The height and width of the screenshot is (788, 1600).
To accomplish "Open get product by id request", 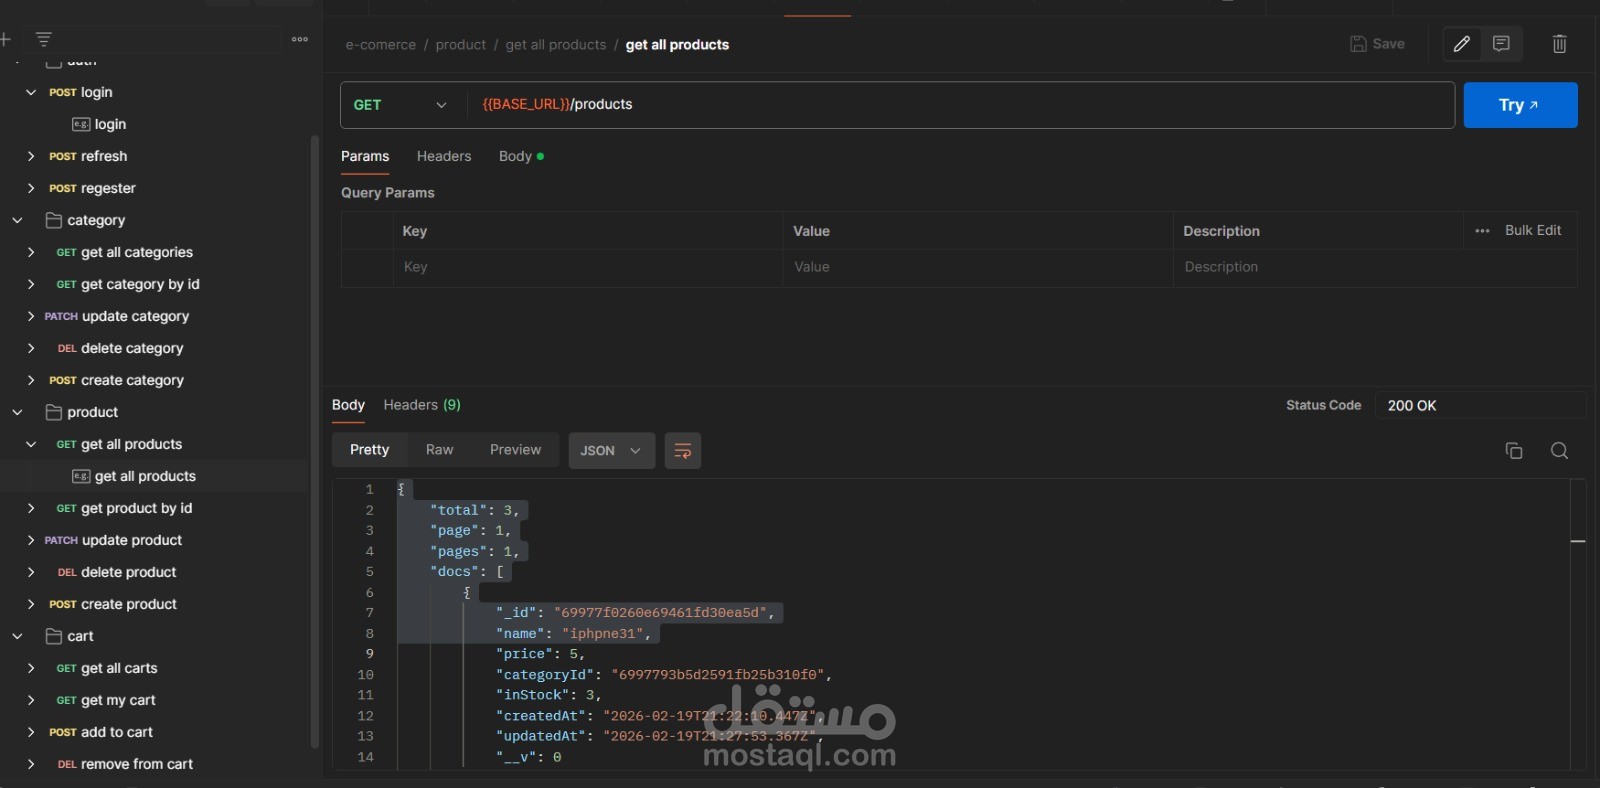I will click(x=136, y=508).
